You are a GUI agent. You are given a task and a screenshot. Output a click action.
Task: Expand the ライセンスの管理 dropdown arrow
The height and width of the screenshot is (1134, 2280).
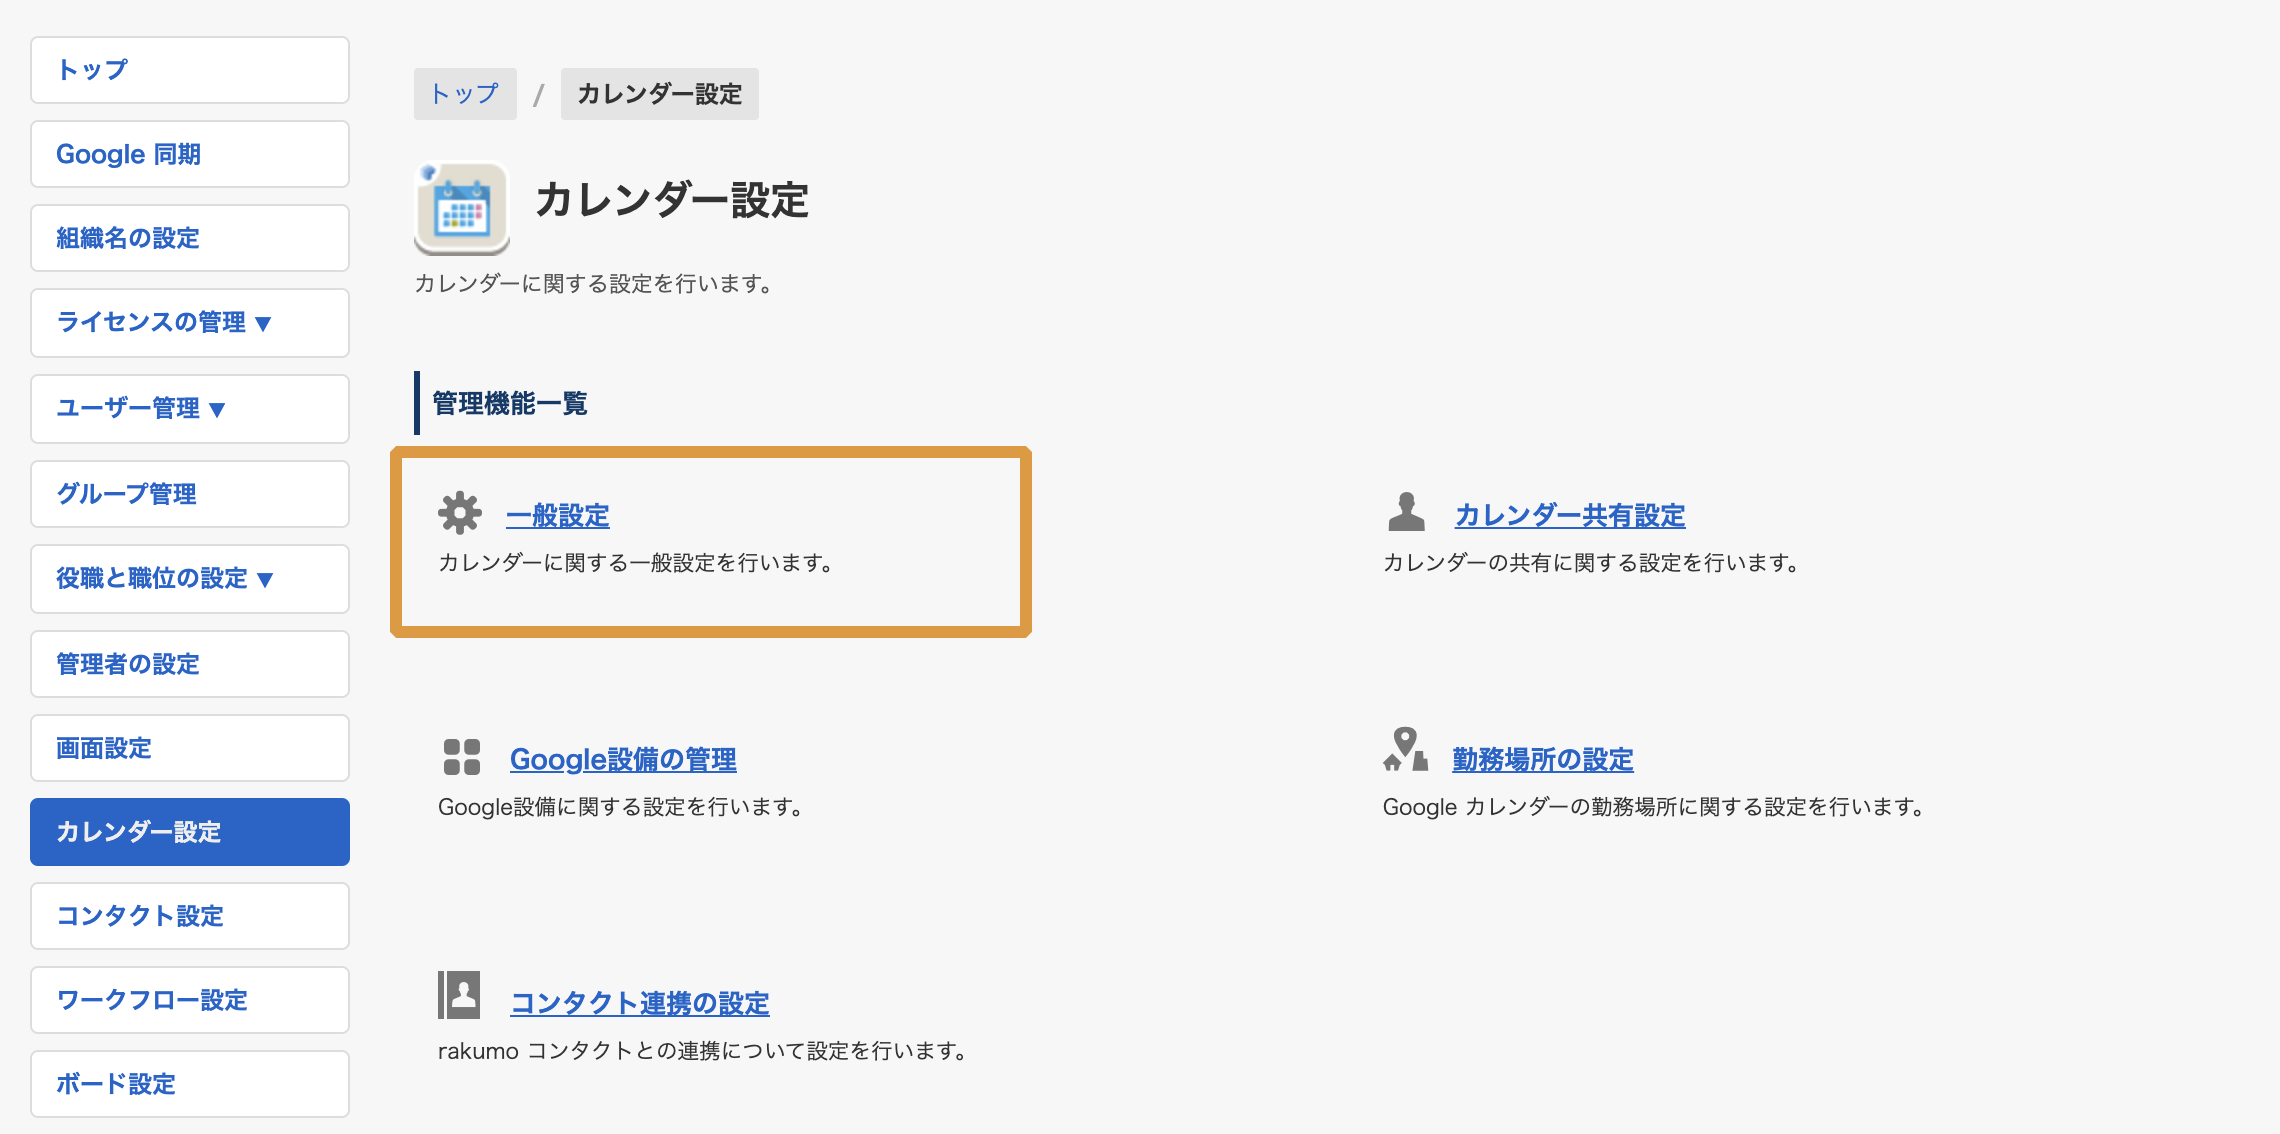click(x=263, y=324)
